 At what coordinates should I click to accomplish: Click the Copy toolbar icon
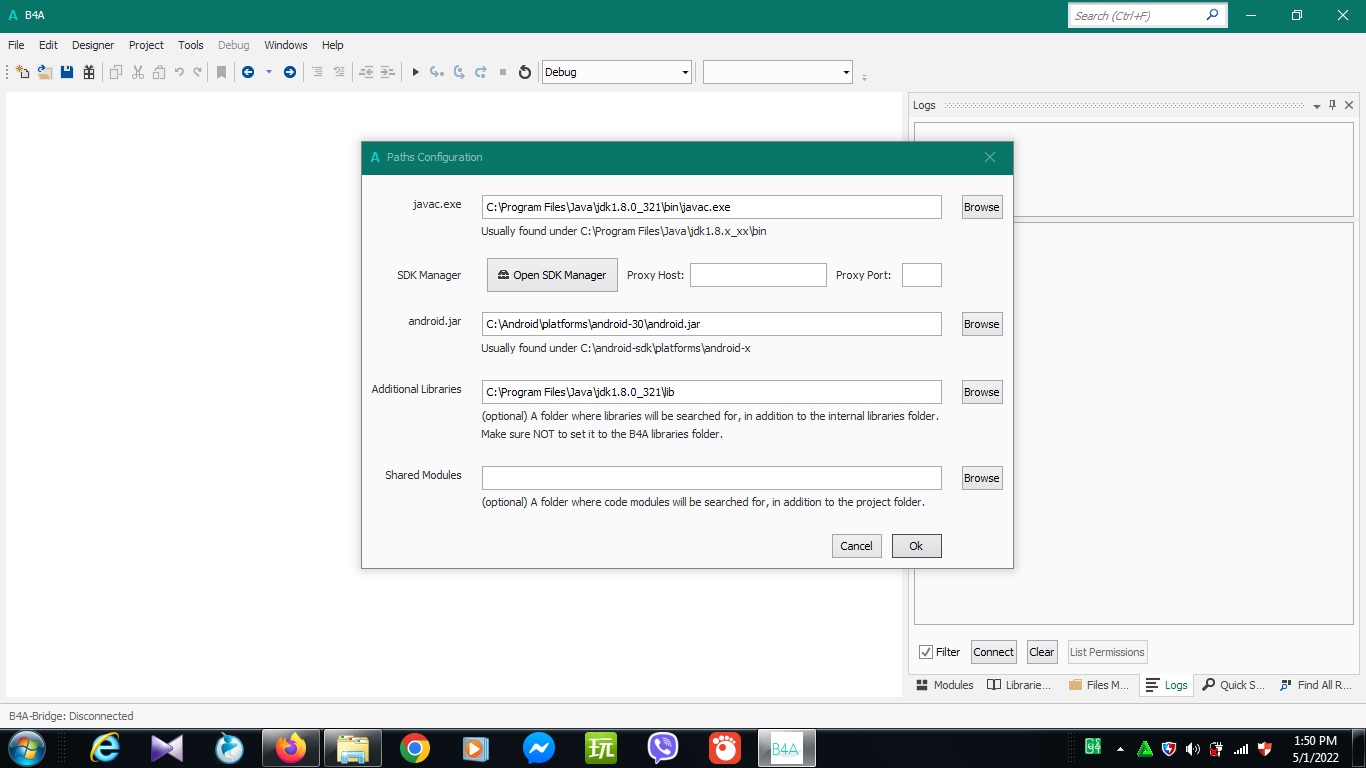pyautogui.click(x=116, y=72)
